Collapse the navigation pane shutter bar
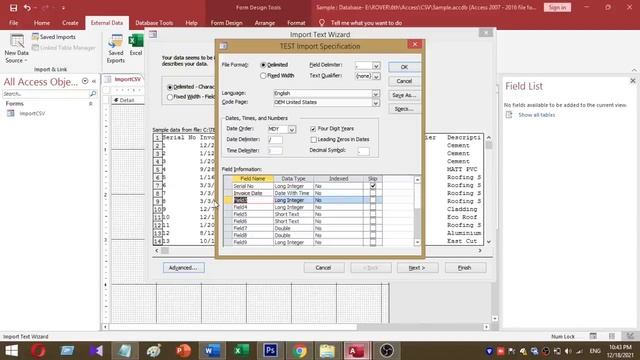The width and height of the screenshot is (640, 360). point(94,81)
